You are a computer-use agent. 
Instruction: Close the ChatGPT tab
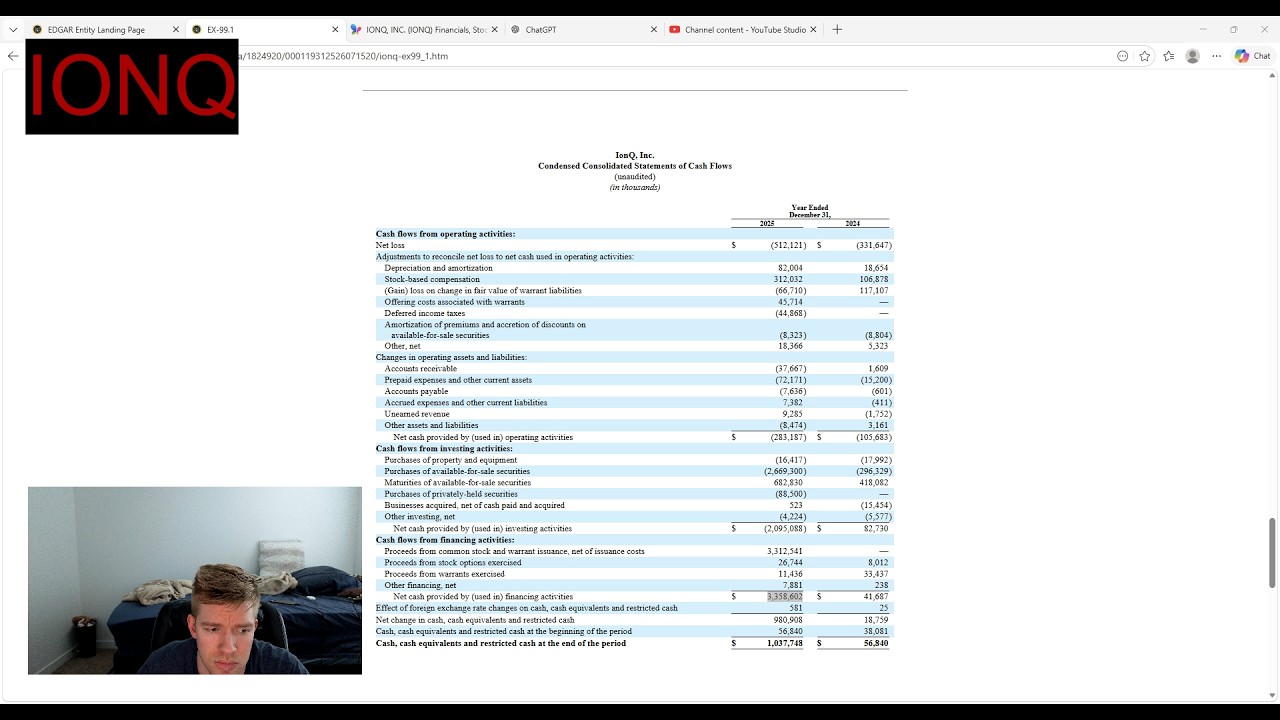[654, 30]
